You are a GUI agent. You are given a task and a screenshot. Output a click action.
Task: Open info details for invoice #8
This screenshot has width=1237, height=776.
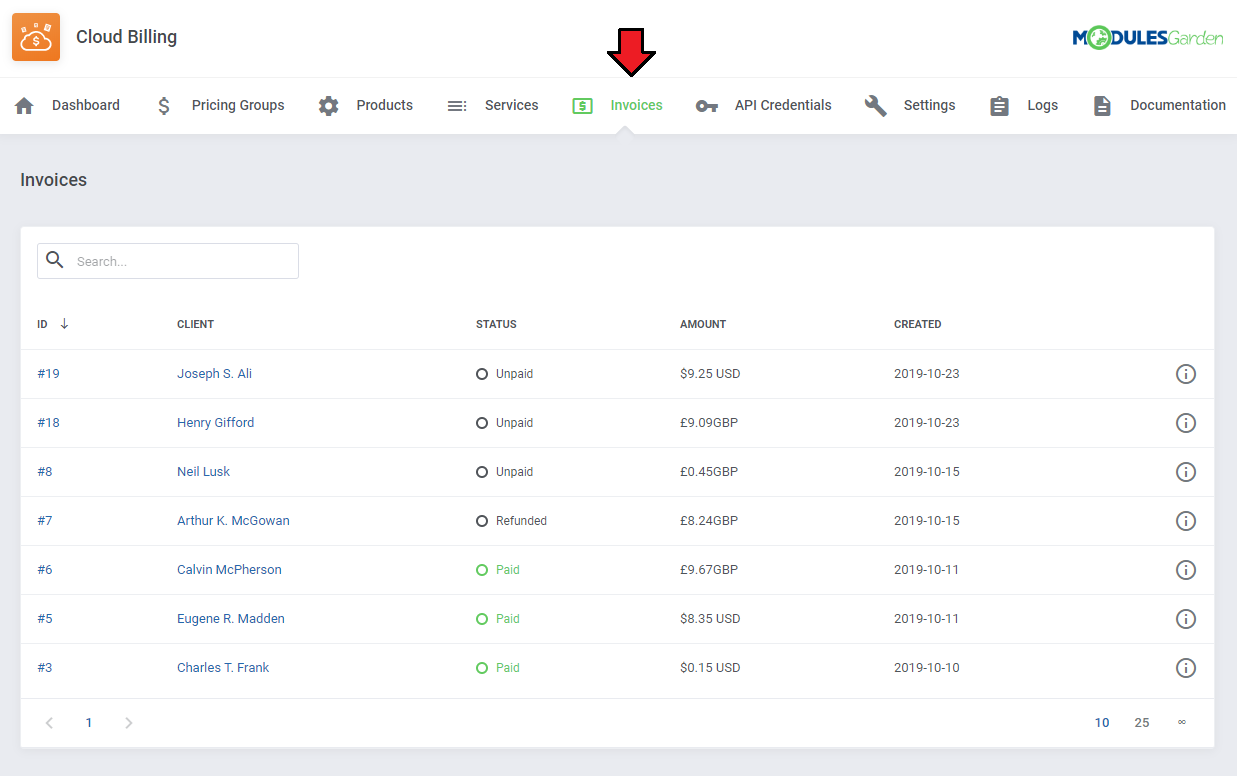coord(1186,472)
